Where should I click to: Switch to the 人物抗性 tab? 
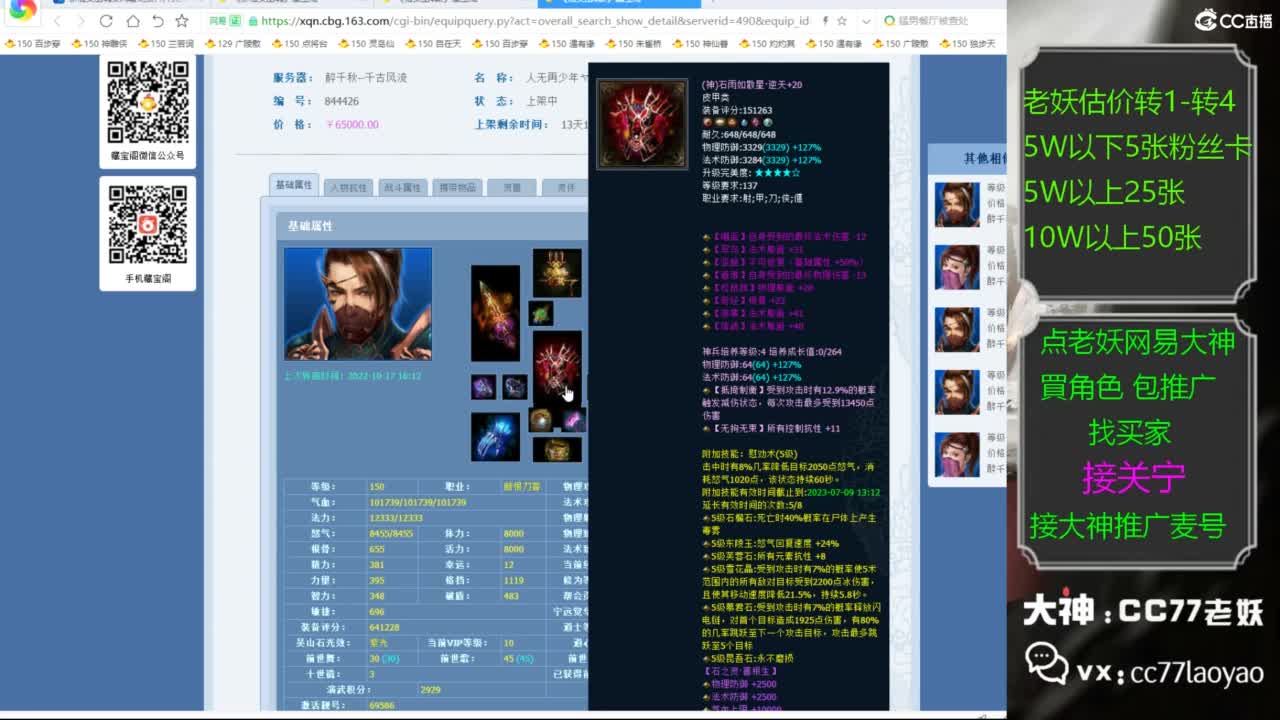(x=348, y=187)
